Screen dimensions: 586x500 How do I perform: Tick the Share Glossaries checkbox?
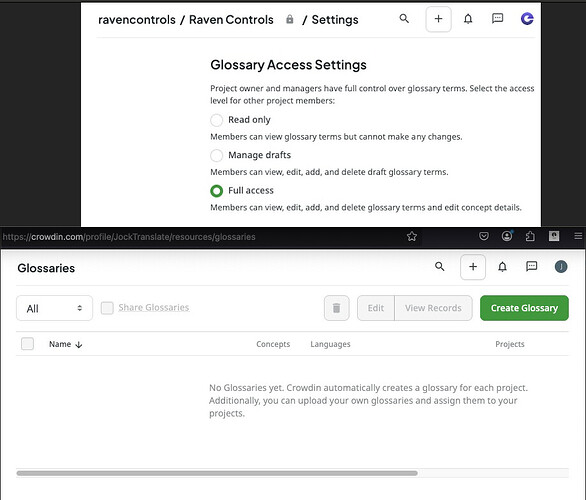[x=107, y=308]
